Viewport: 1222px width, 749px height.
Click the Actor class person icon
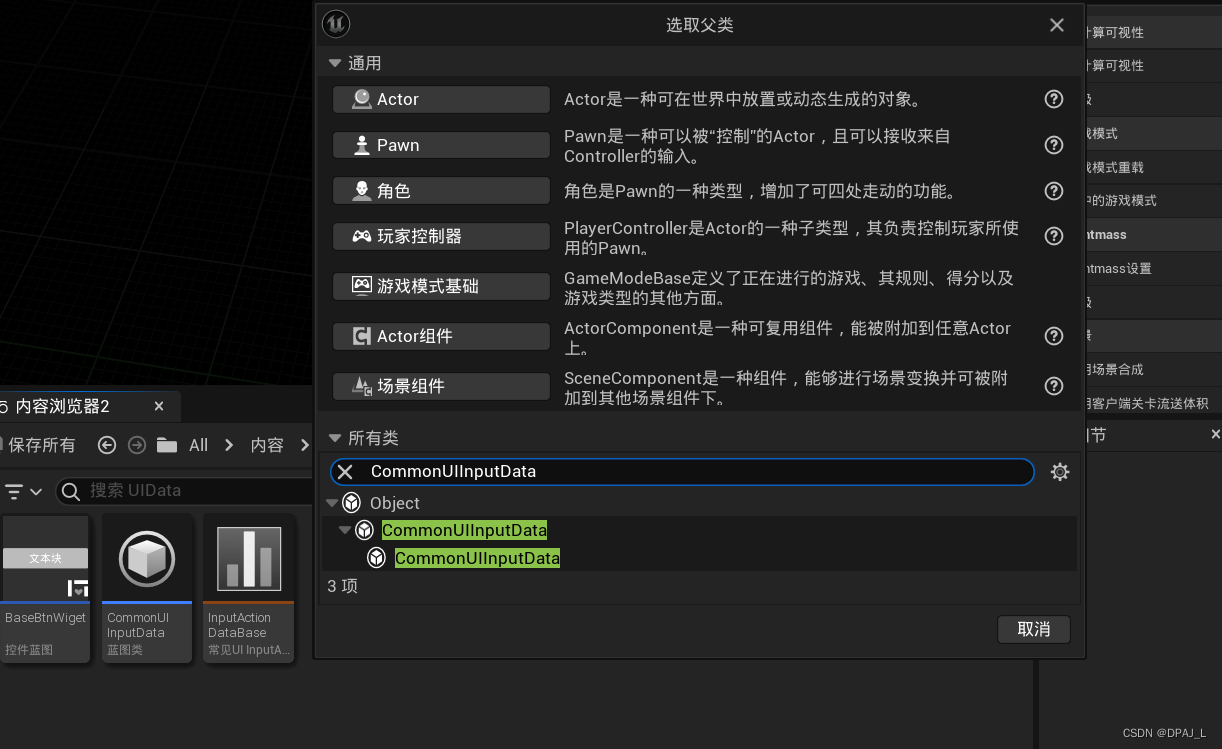pyautogui.click(x=360, y=99)
